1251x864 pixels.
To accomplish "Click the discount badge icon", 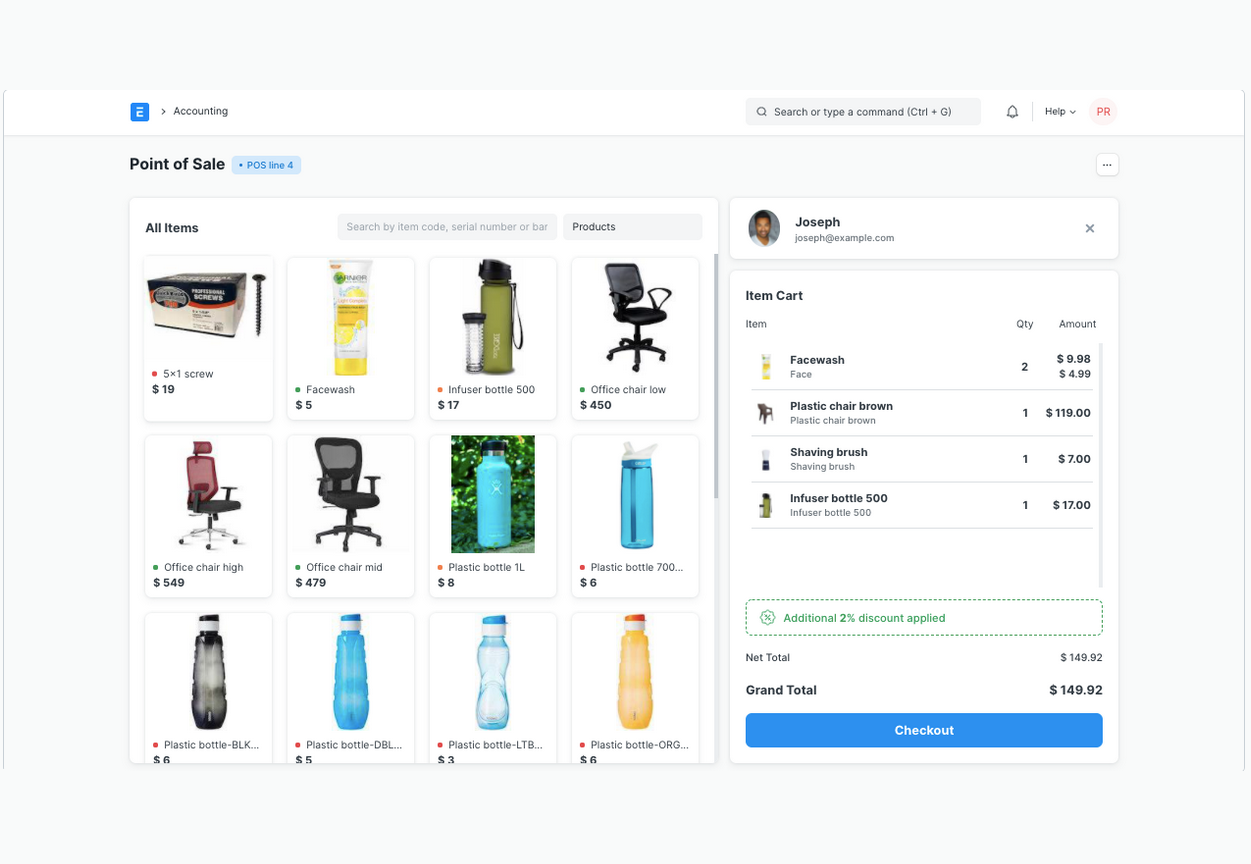I will click(768, 618).
